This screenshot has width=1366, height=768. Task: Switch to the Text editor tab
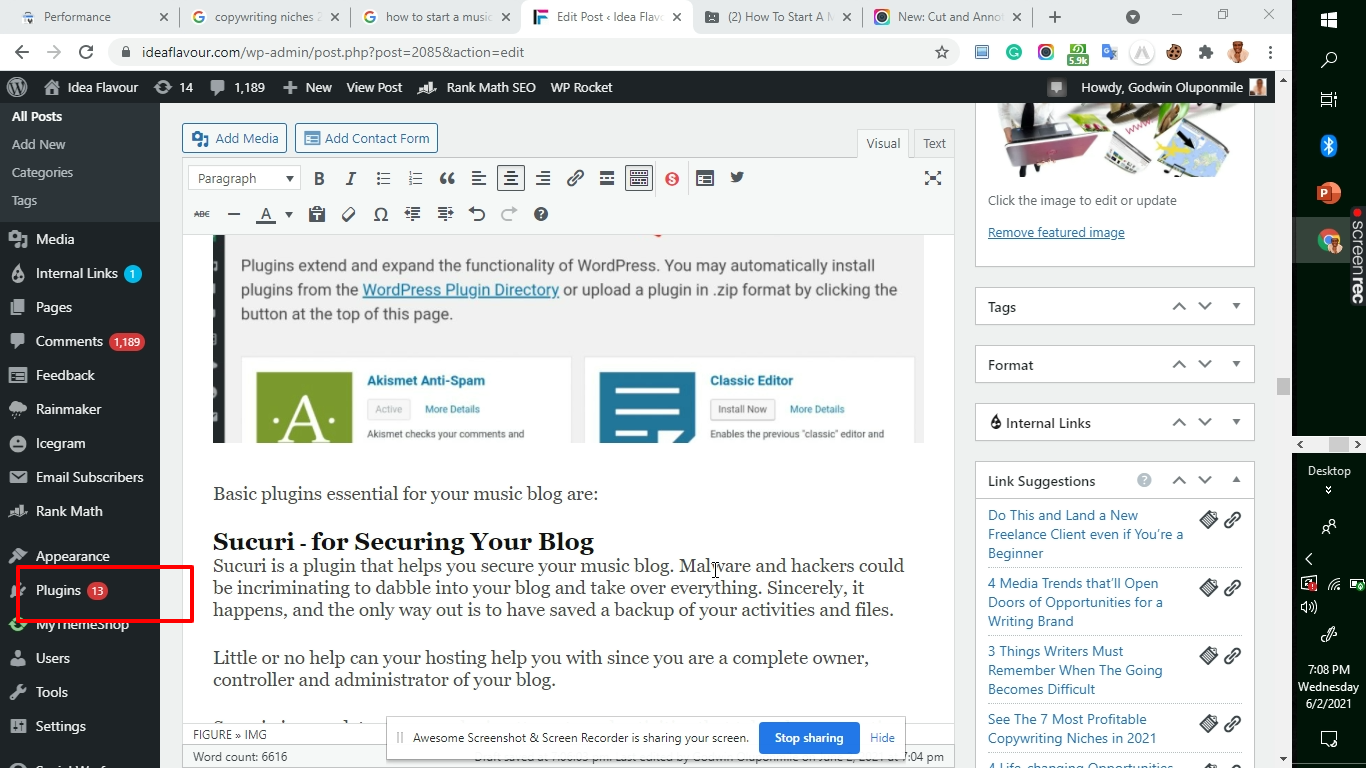tap(934, 143)
